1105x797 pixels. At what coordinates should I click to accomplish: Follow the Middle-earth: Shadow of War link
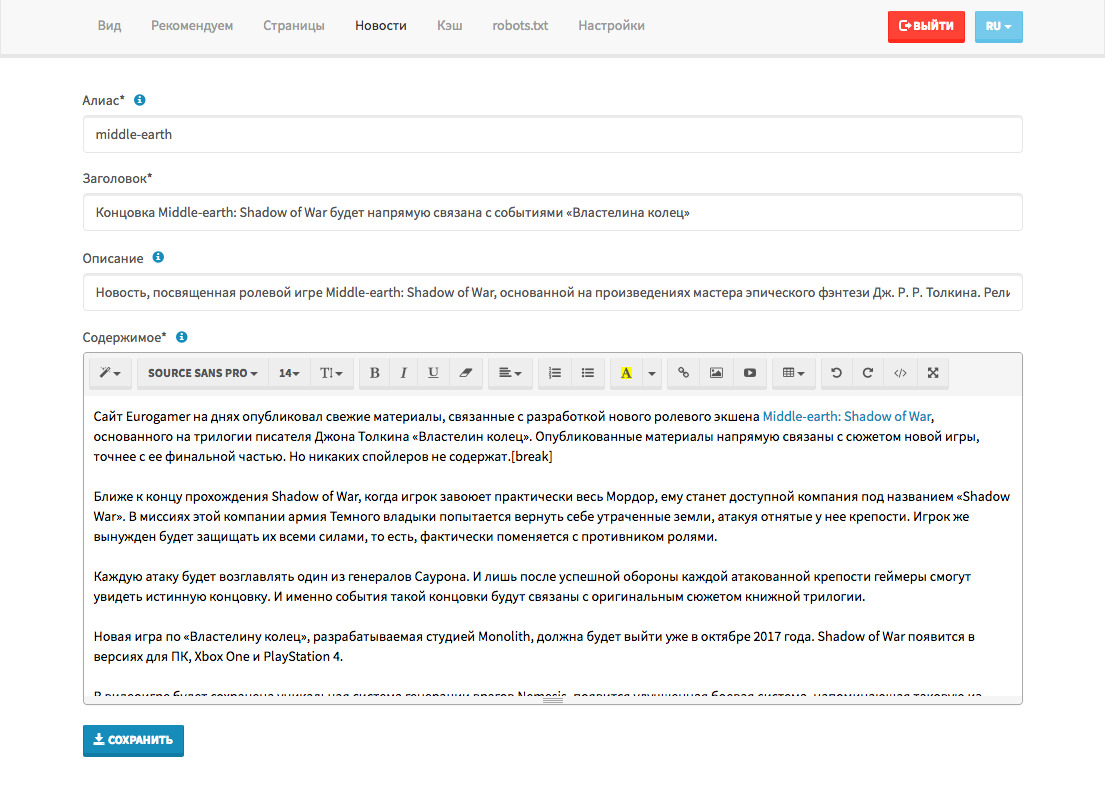(847, 417)
